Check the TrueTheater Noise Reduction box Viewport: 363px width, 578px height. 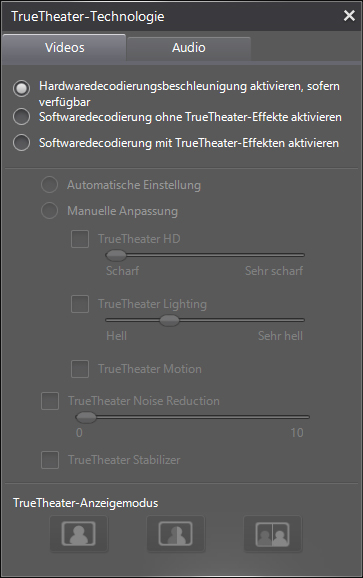50,401
